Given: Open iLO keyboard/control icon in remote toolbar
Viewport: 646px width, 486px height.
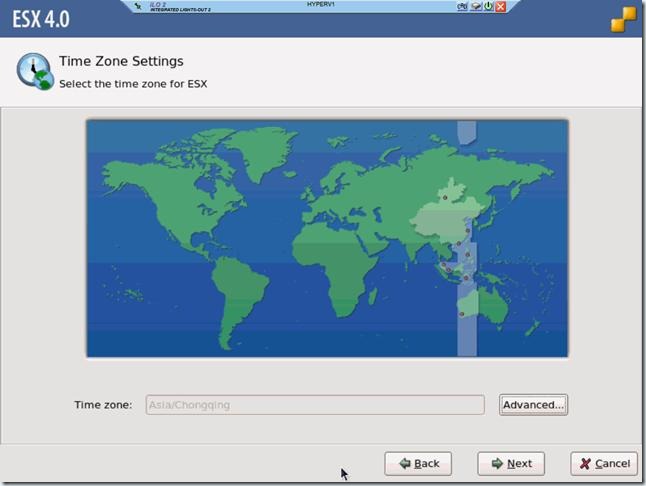Looking at the screenshot, I should coord(462,6).
